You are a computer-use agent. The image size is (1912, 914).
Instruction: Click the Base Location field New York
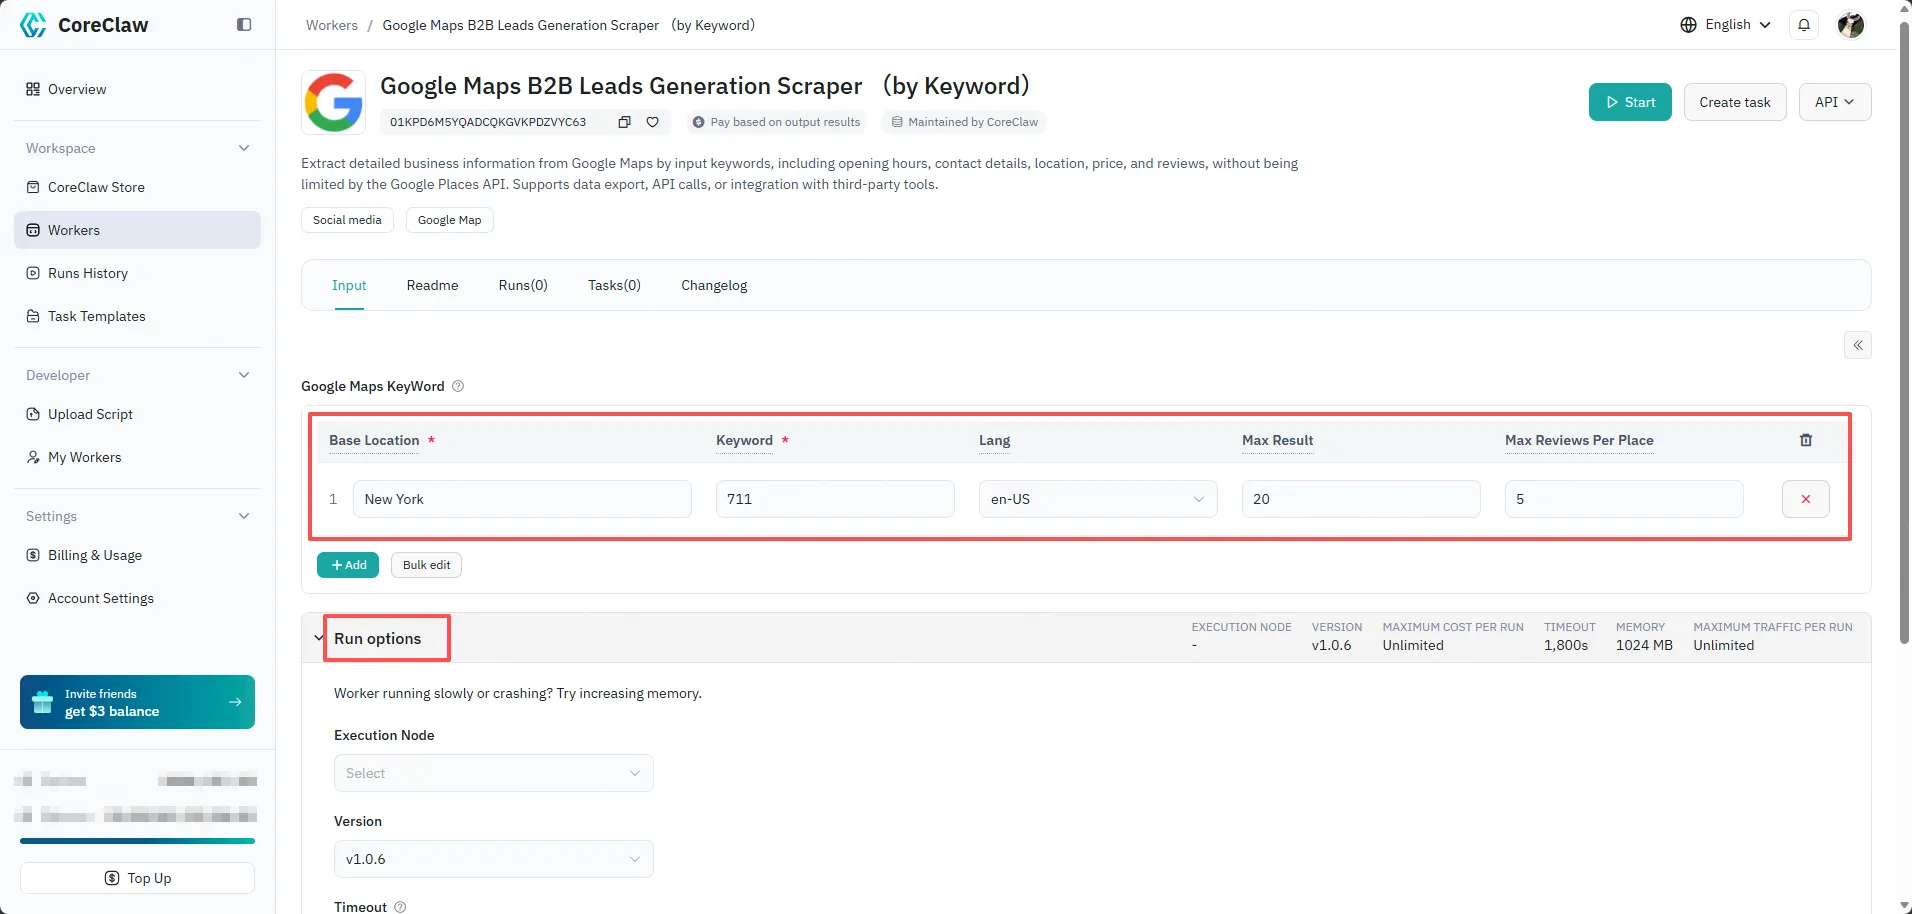pyautogui.click(x=522, y=499)
